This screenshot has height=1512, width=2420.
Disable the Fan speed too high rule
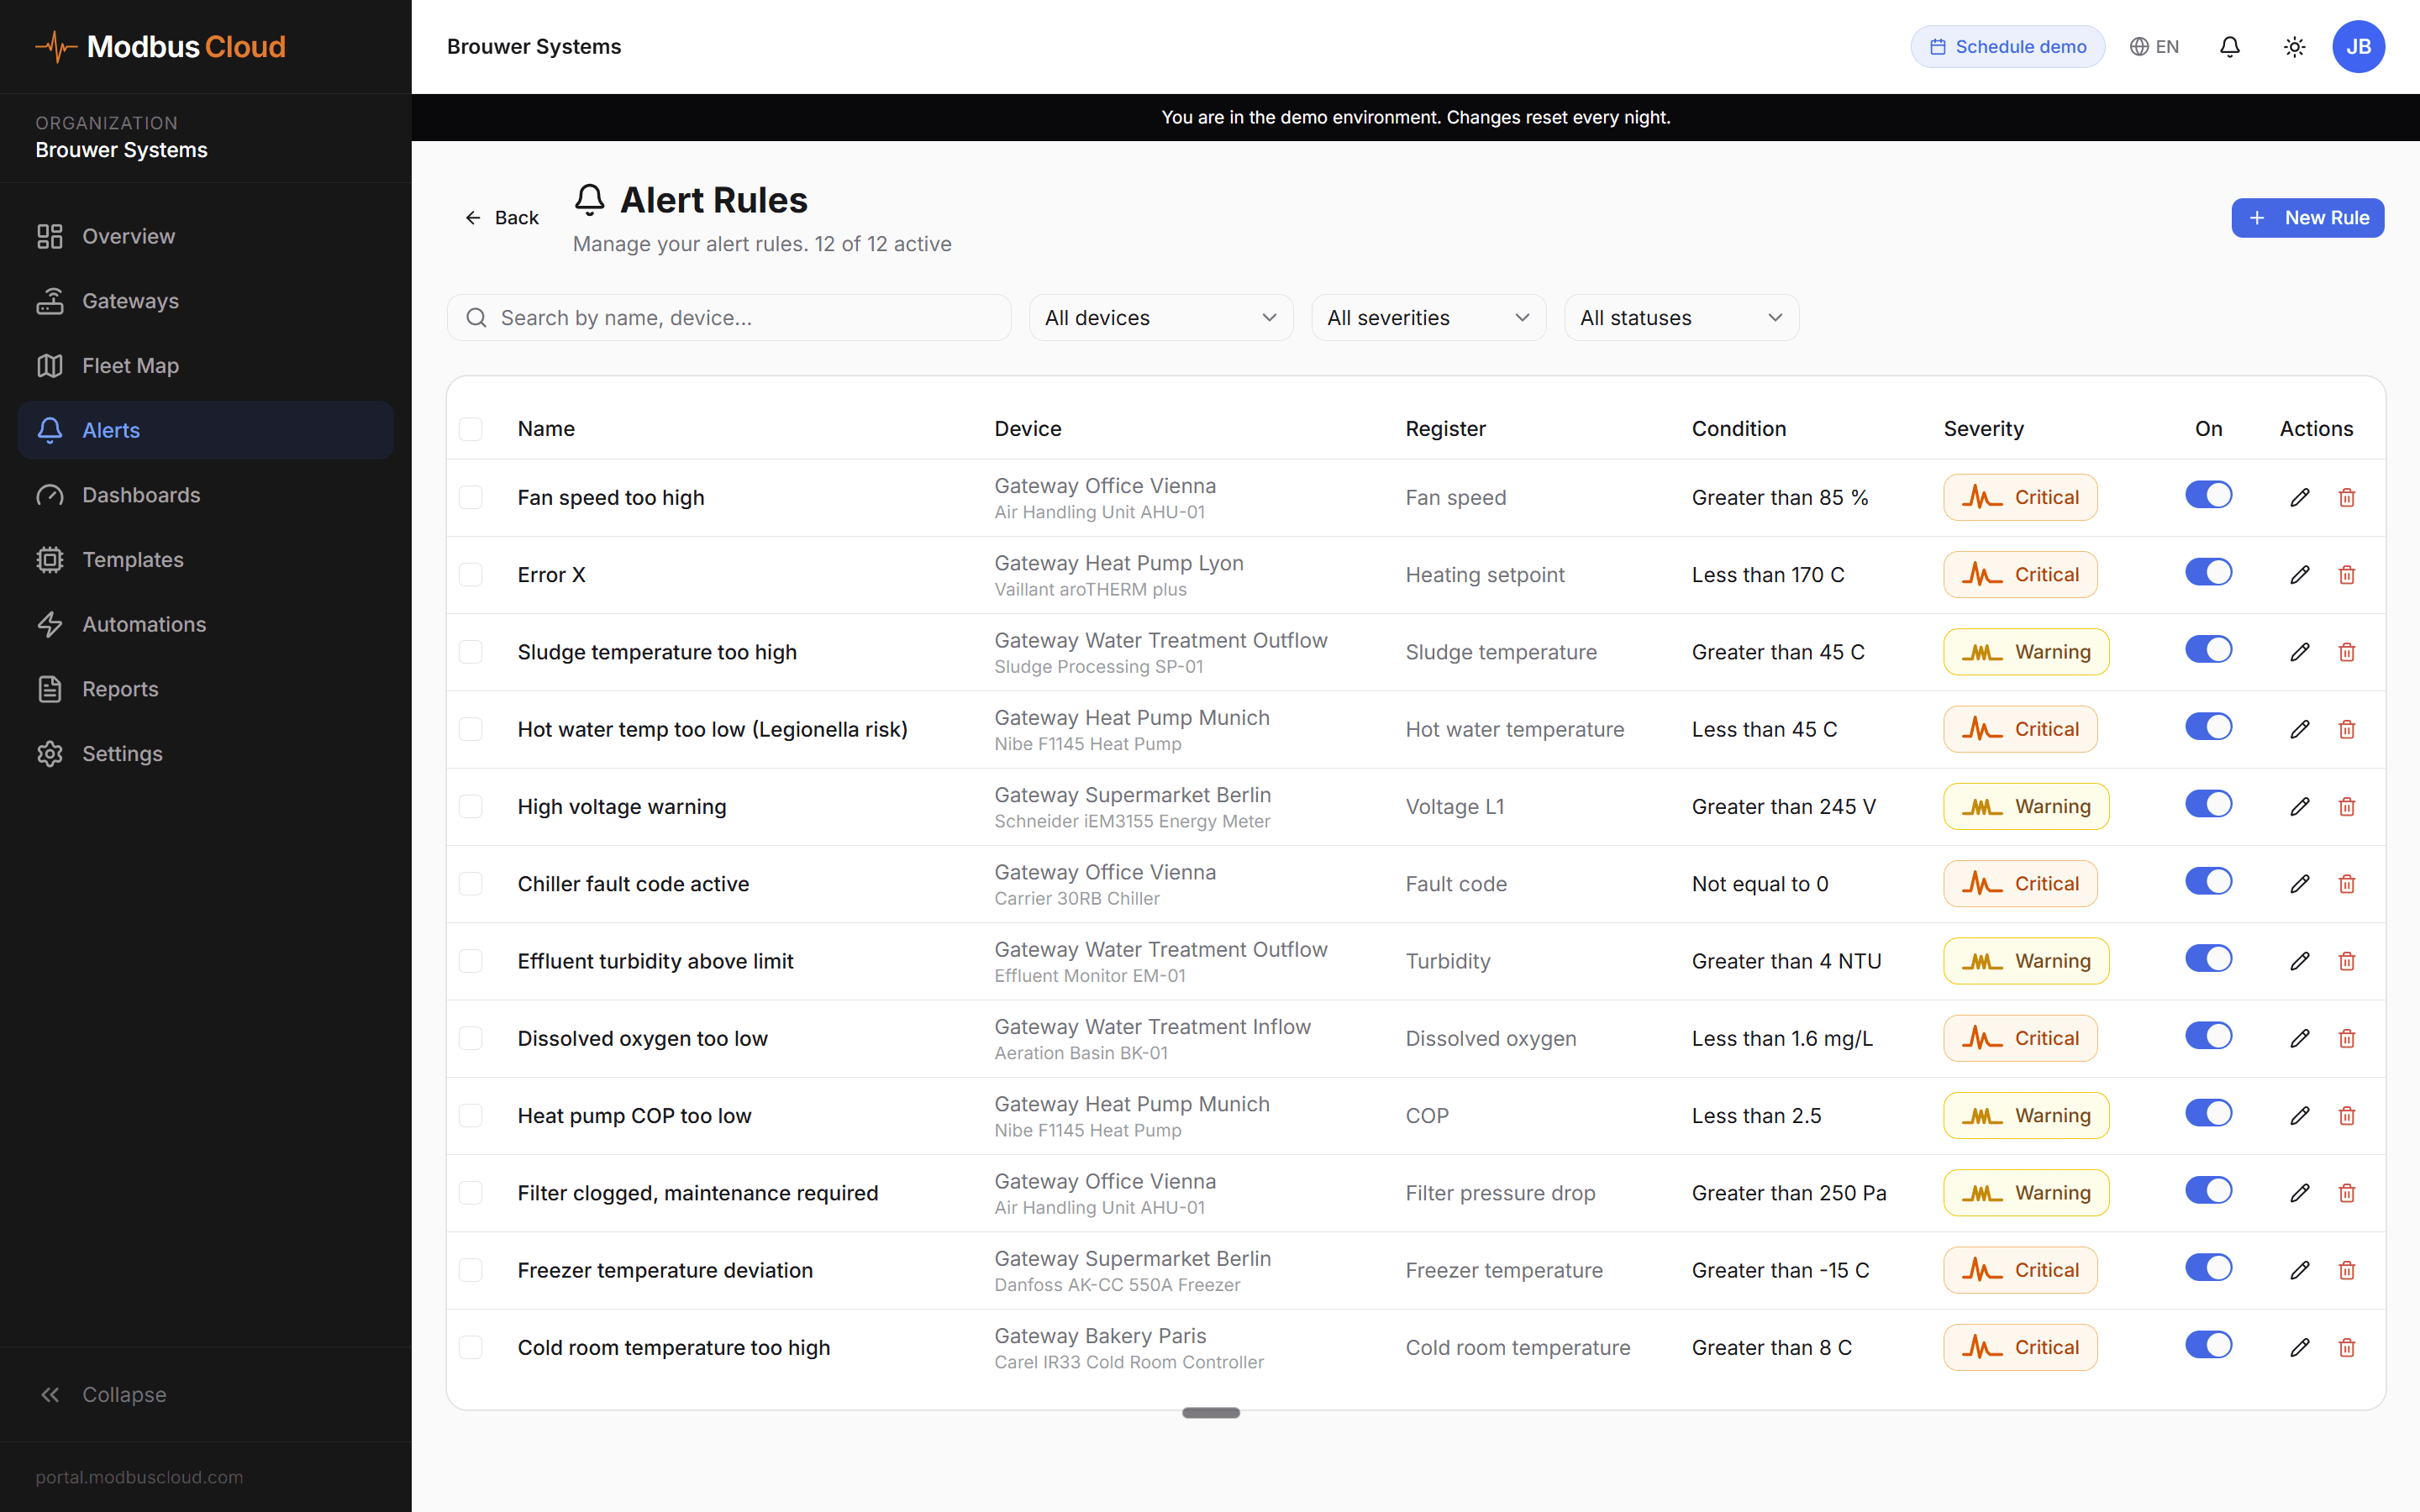click(2209, 494)
